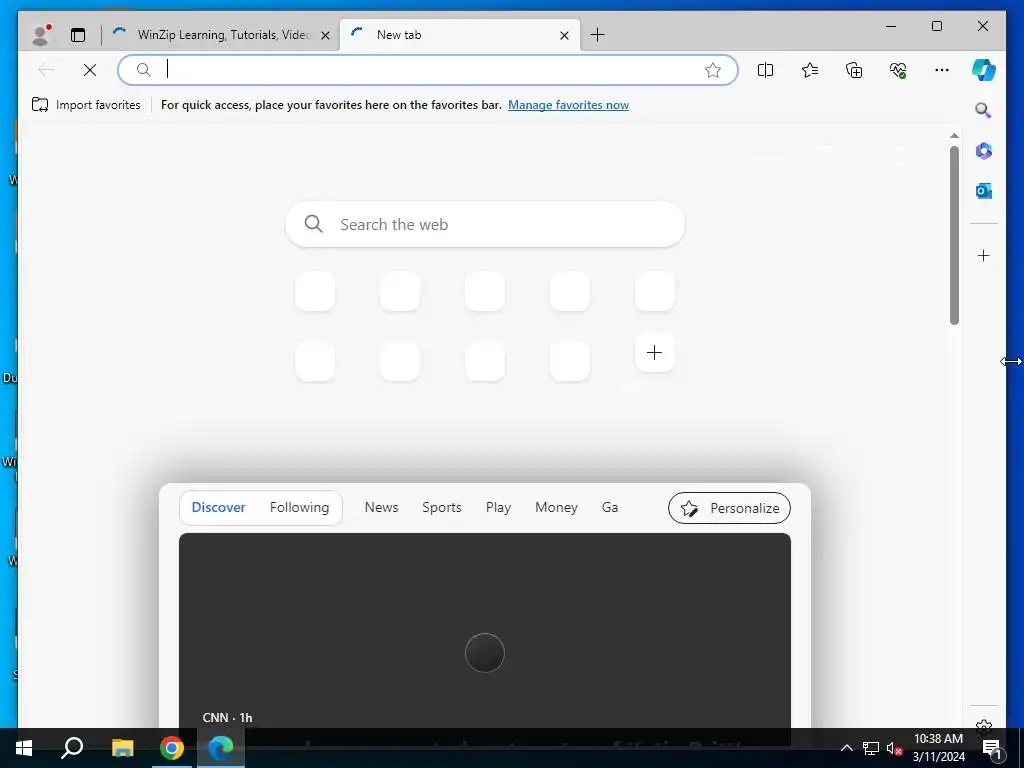The image size is (1024, 768).
Task: Click the page vertical scrollbar thumb
Action: 954,235
